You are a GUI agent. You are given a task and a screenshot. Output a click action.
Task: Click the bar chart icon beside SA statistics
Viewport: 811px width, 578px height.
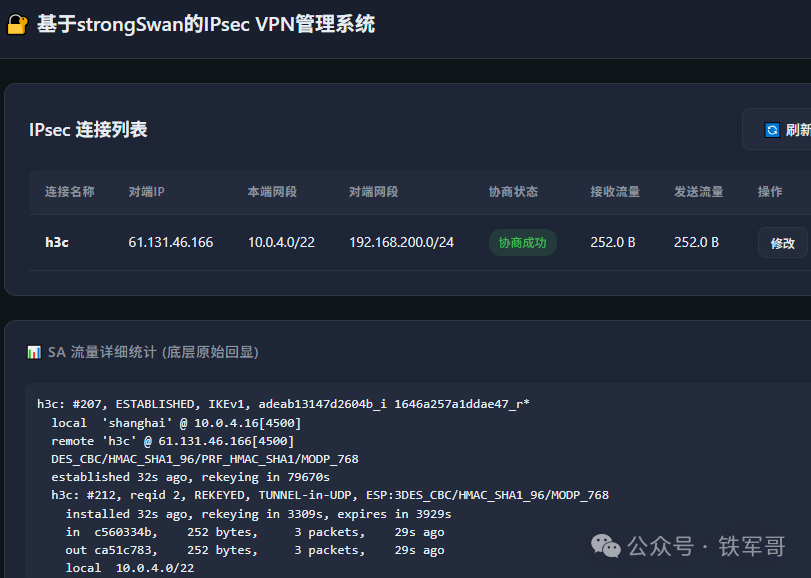click(33, 352)
